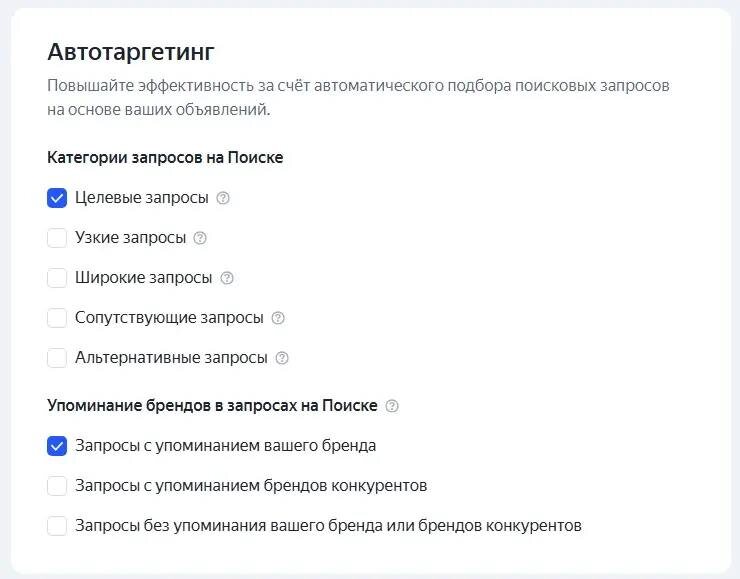Screen dimensions: 740x579
Task: Open help tooltip for Сопутствующие запросы
Action: 278,318
